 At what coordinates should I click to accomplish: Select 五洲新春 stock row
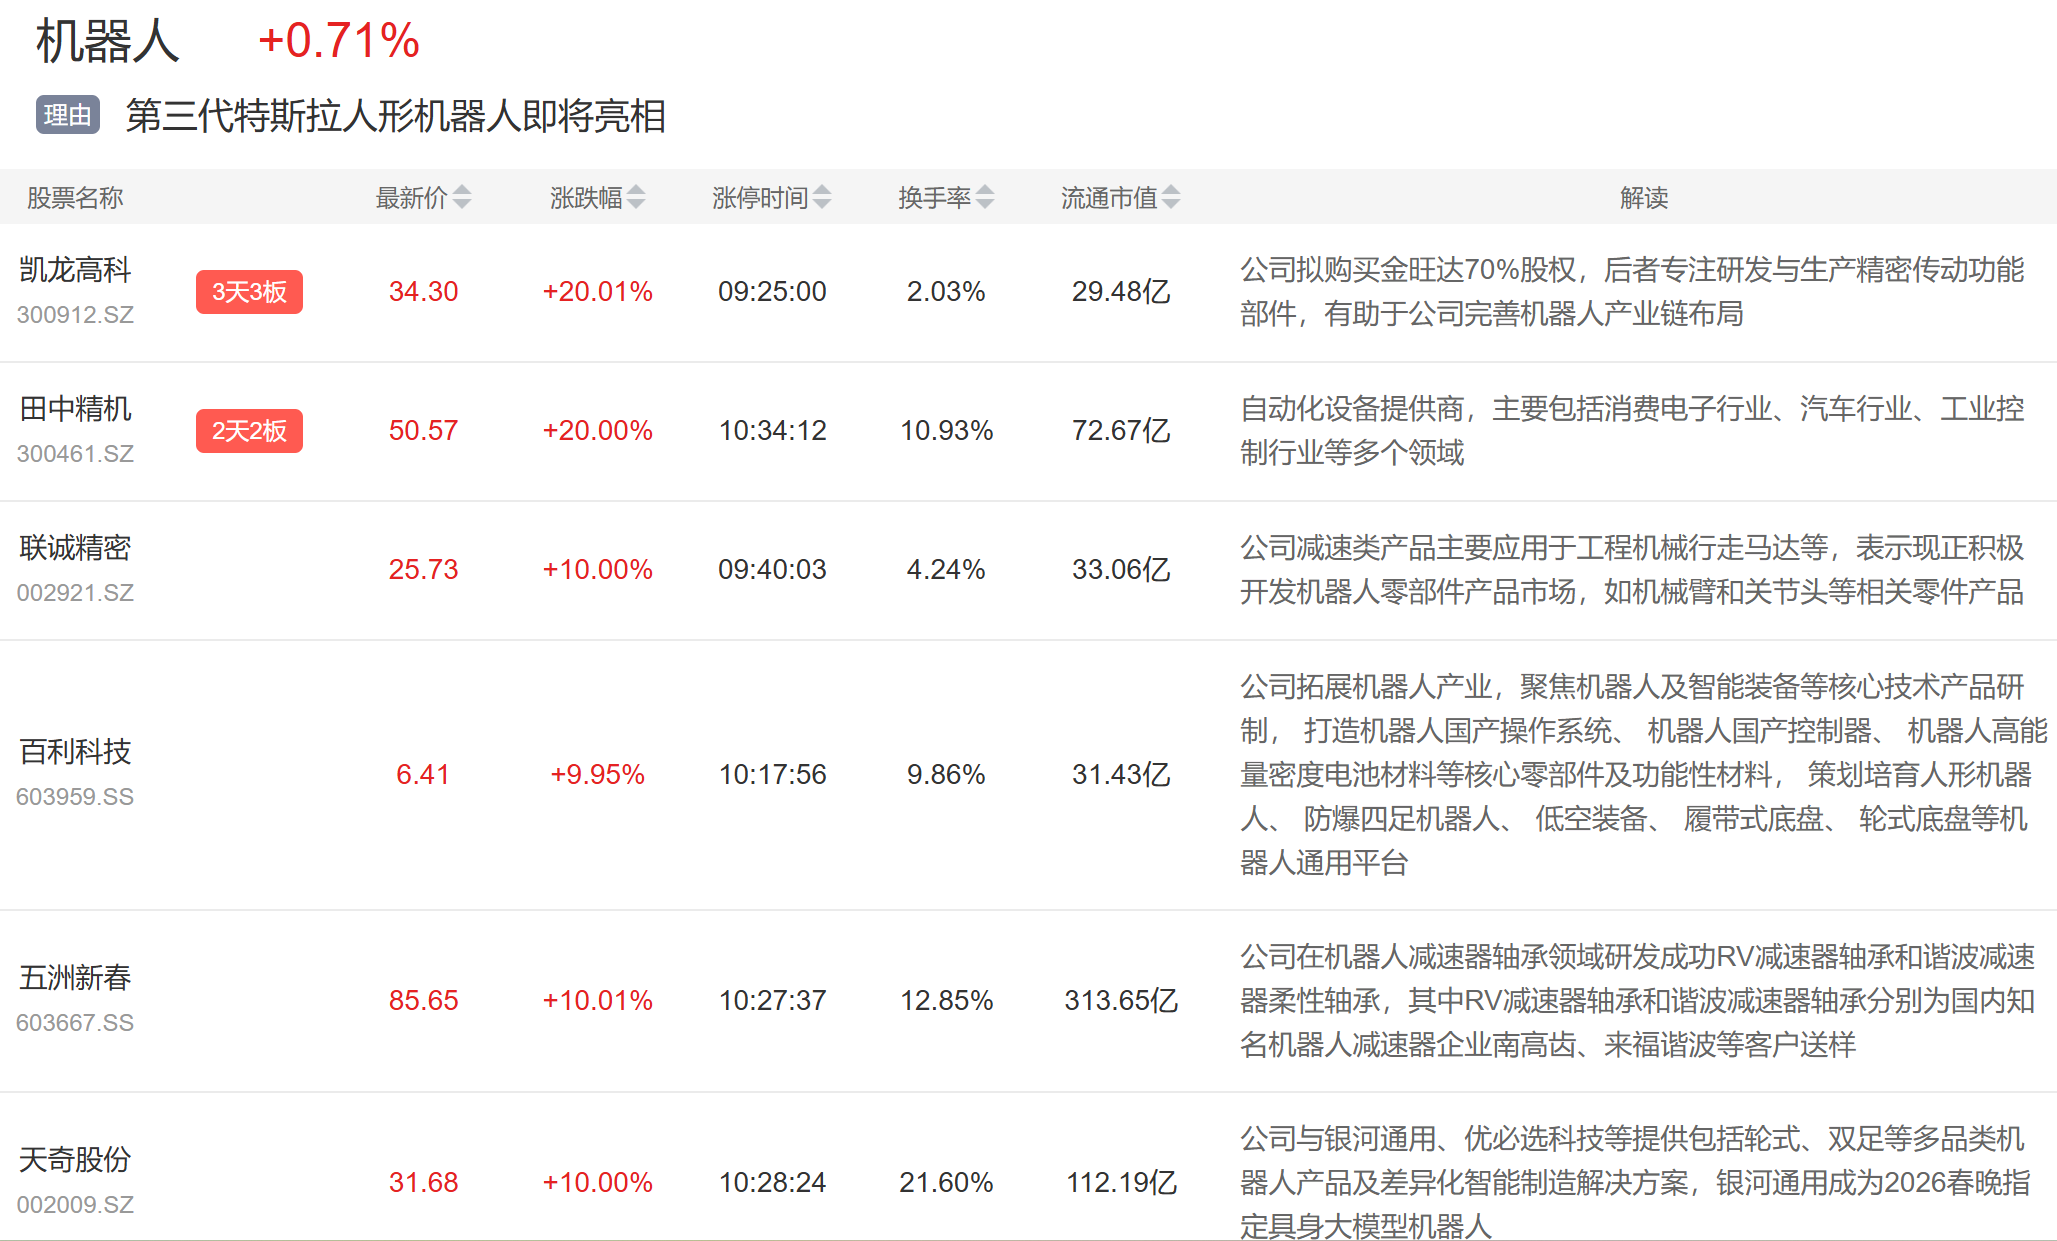[x=75, y=978]
